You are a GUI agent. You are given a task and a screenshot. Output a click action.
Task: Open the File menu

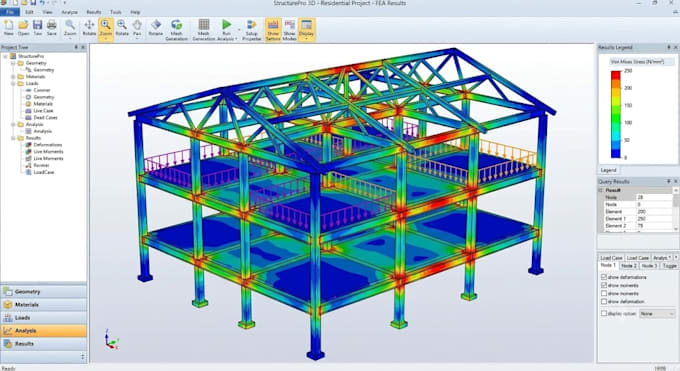click(10, 12)
